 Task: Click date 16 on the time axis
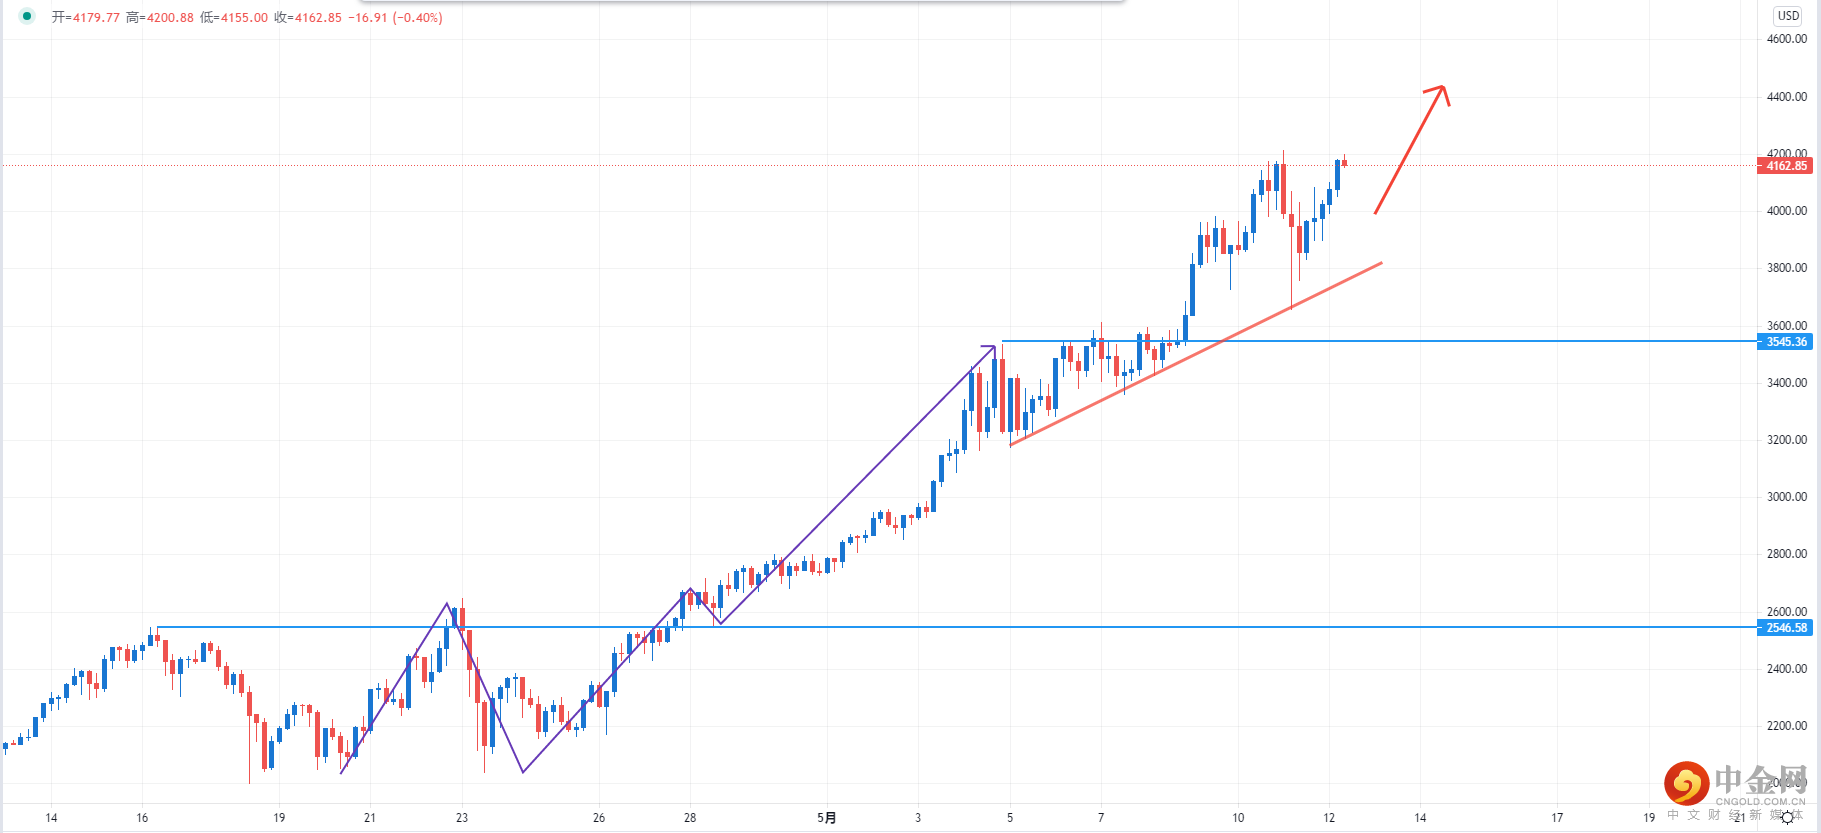tap(142, 818)
